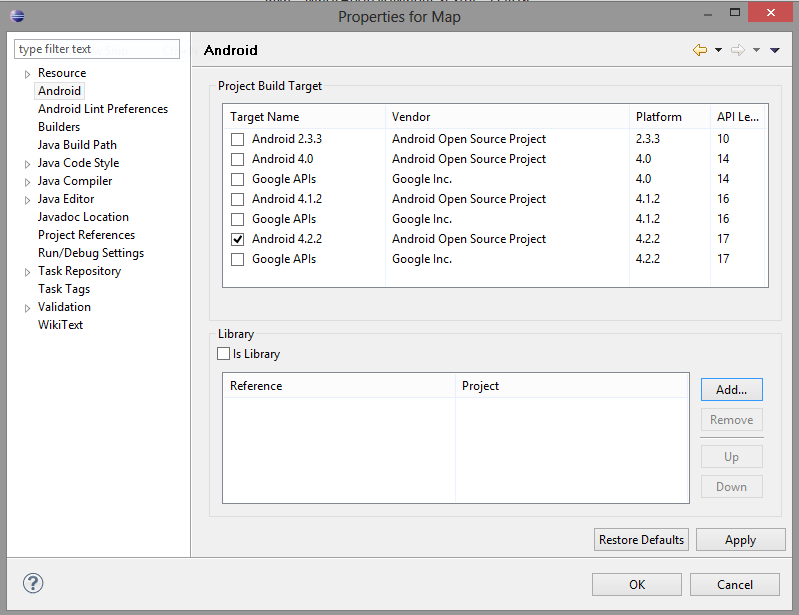Image resolution: width=799 pixels, height=615 pixels.
Task: Check Google APIs platform 4.2.2 target
Action: (x=237, y=259)
